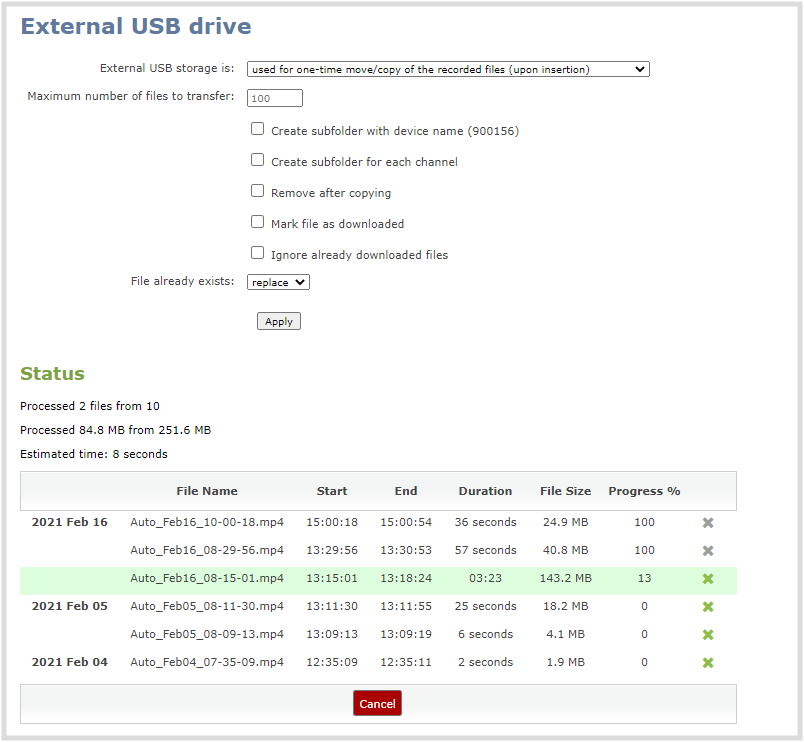Tick Create subfolder for each channel
The image size is (804, 742).
[x=257, y=159]
